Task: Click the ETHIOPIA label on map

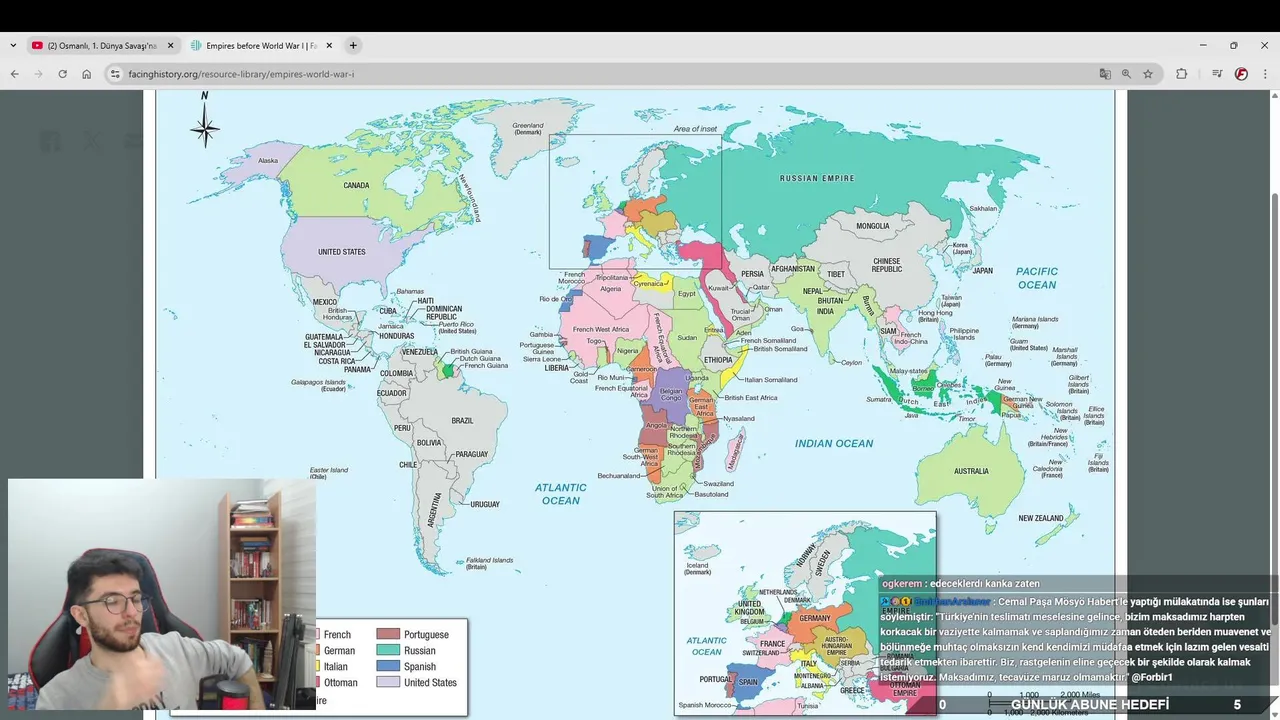Action: (x=717, y=360)
